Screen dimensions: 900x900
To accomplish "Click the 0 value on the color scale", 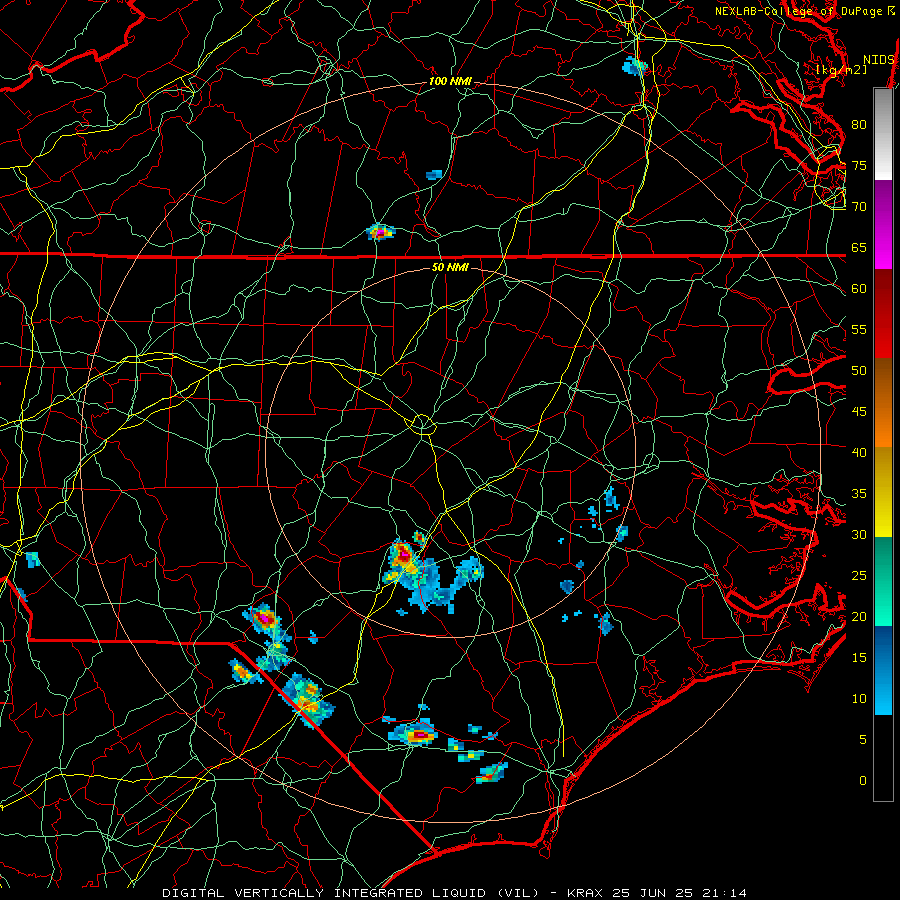I will pos(863,781).
